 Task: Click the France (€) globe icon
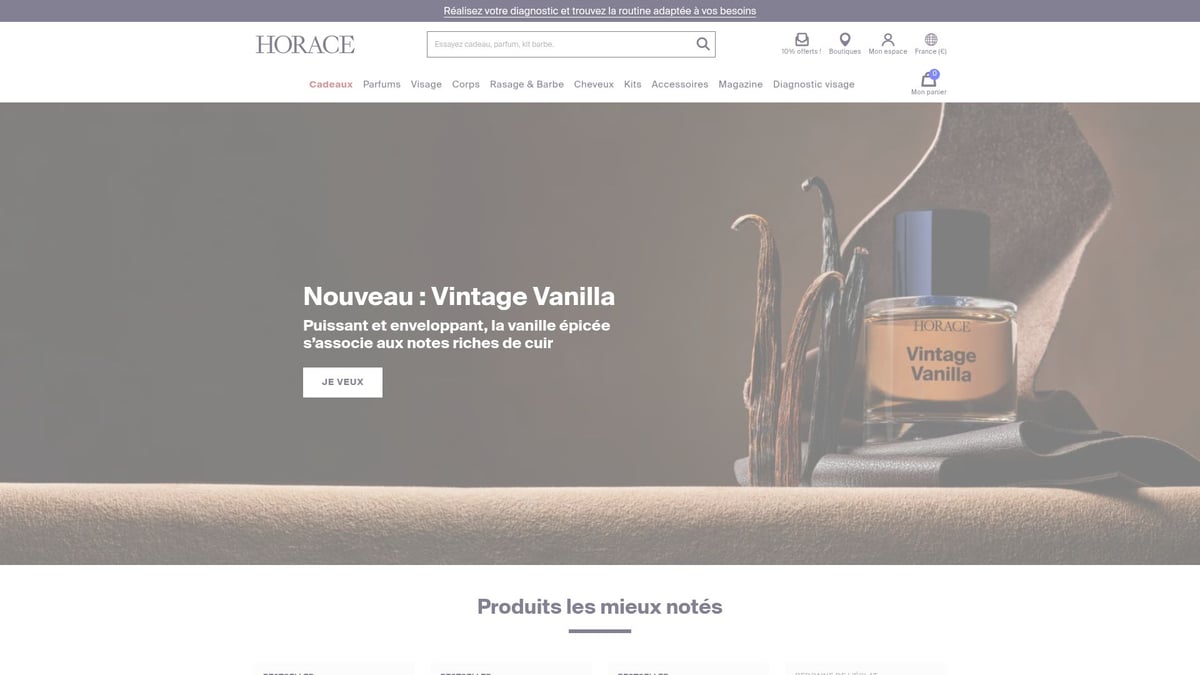click(x=931, y=40)
